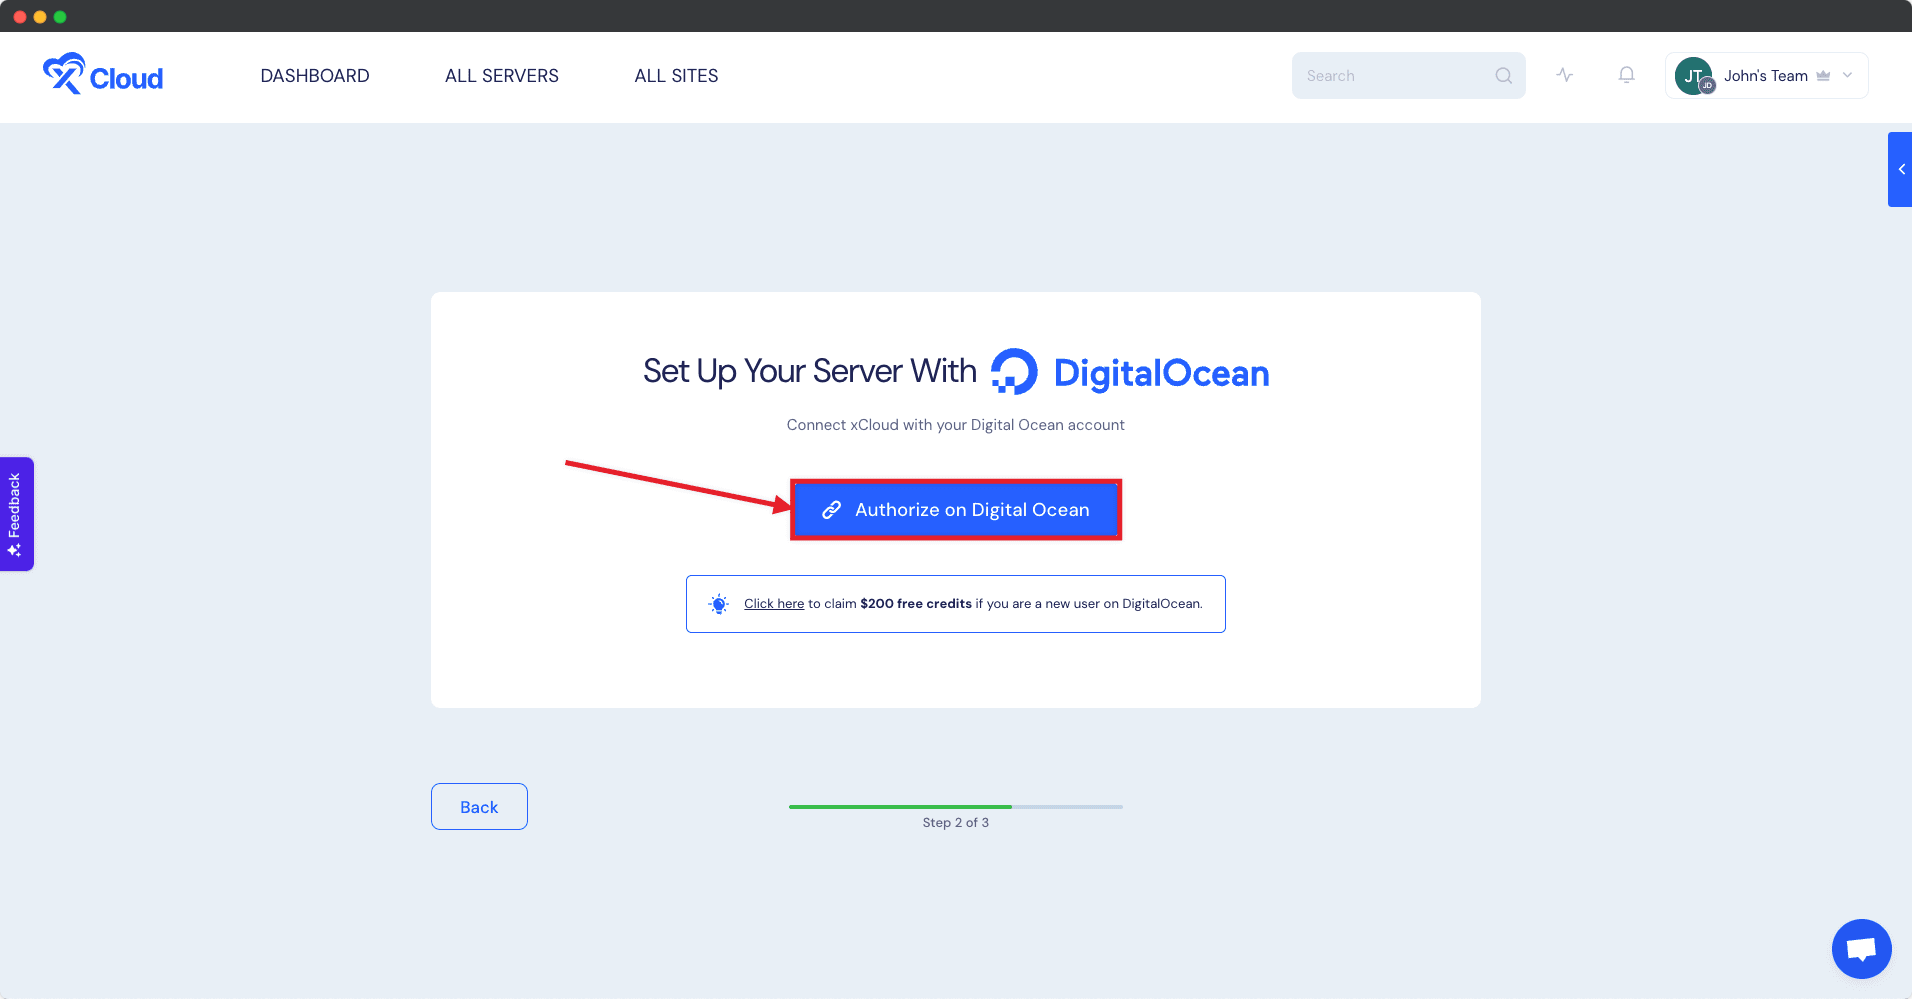This screenshot has width=1912, height=999.
Task: Click the search magnifier icon
Action: 1503,76
